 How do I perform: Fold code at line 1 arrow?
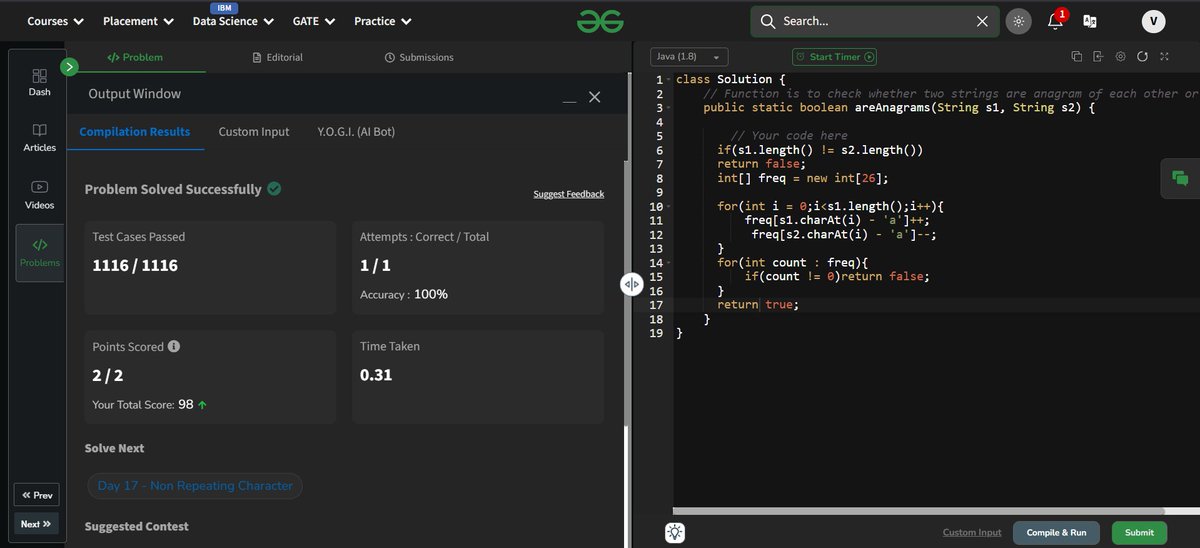667,79
